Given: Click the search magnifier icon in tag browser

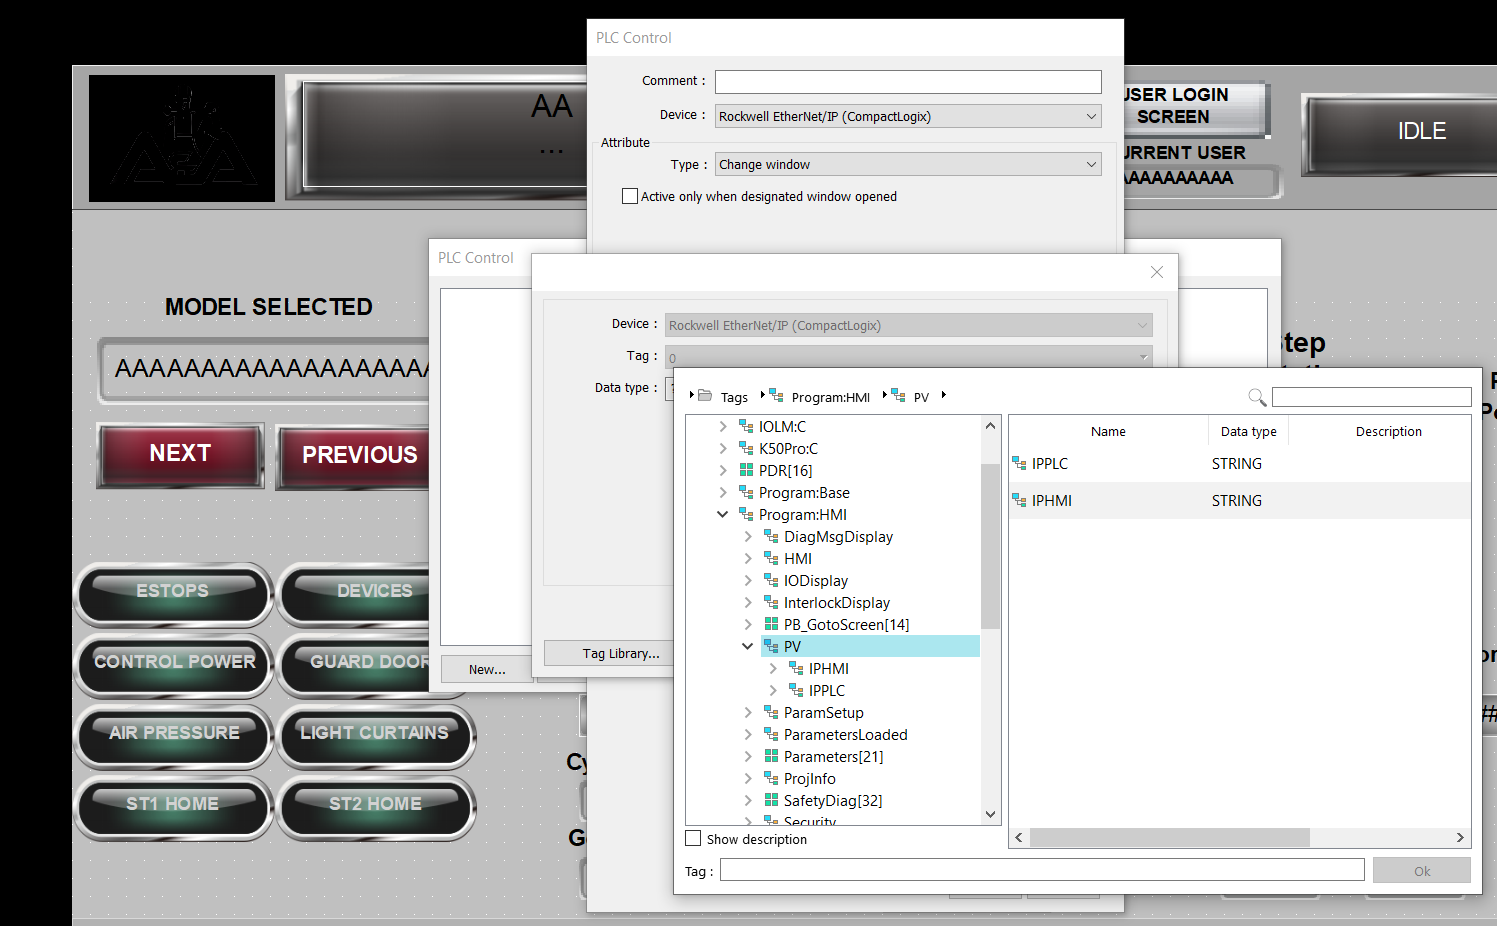Looking at the screenshot, I should [x=1257, y=397].
